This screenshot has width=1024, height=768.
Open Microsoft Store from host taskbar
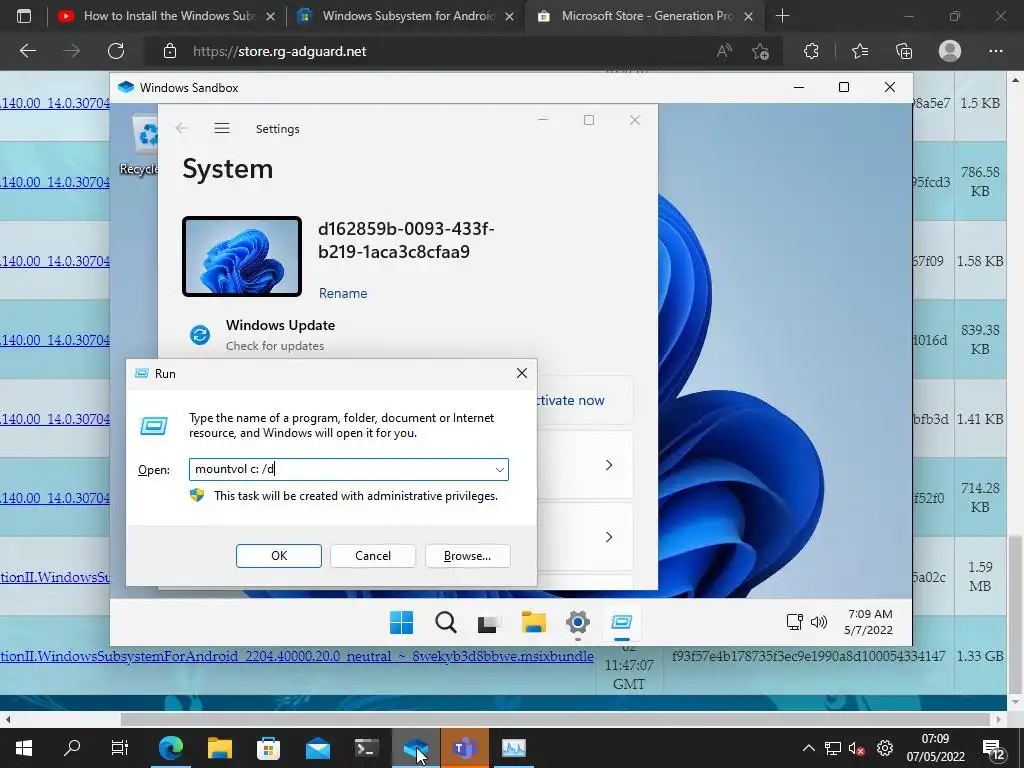pyautogui.click(x=268, y=748)
